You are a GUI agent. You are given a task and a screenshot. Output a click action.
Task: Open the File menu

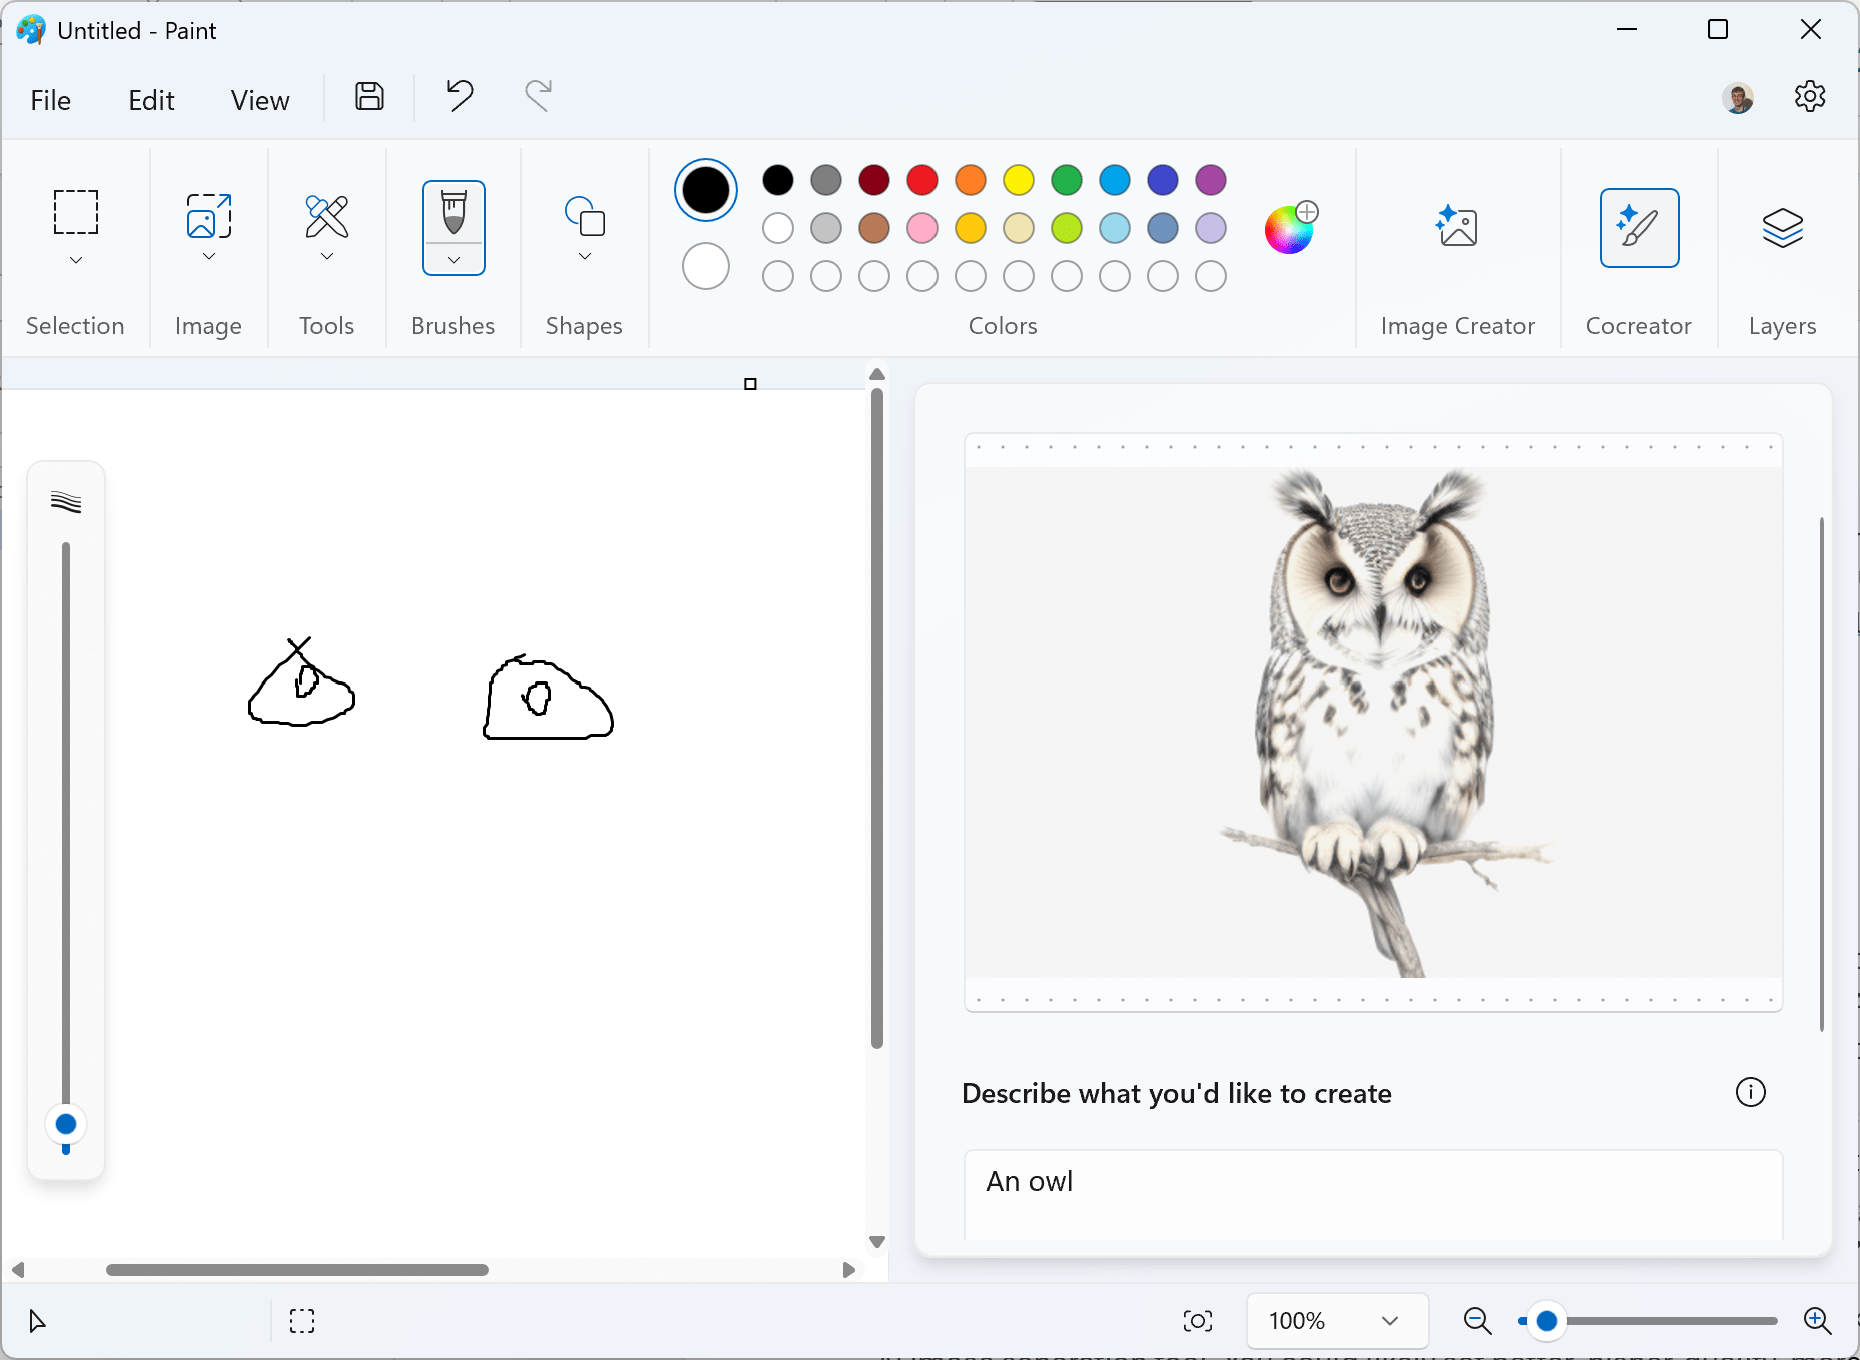(50, 100)
